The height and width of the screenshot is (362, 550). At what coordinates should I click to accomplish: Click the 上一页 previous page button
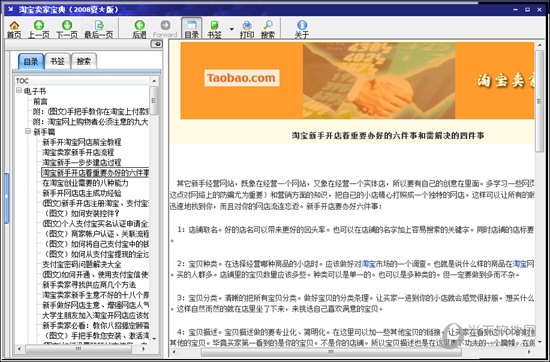[39, 29]
